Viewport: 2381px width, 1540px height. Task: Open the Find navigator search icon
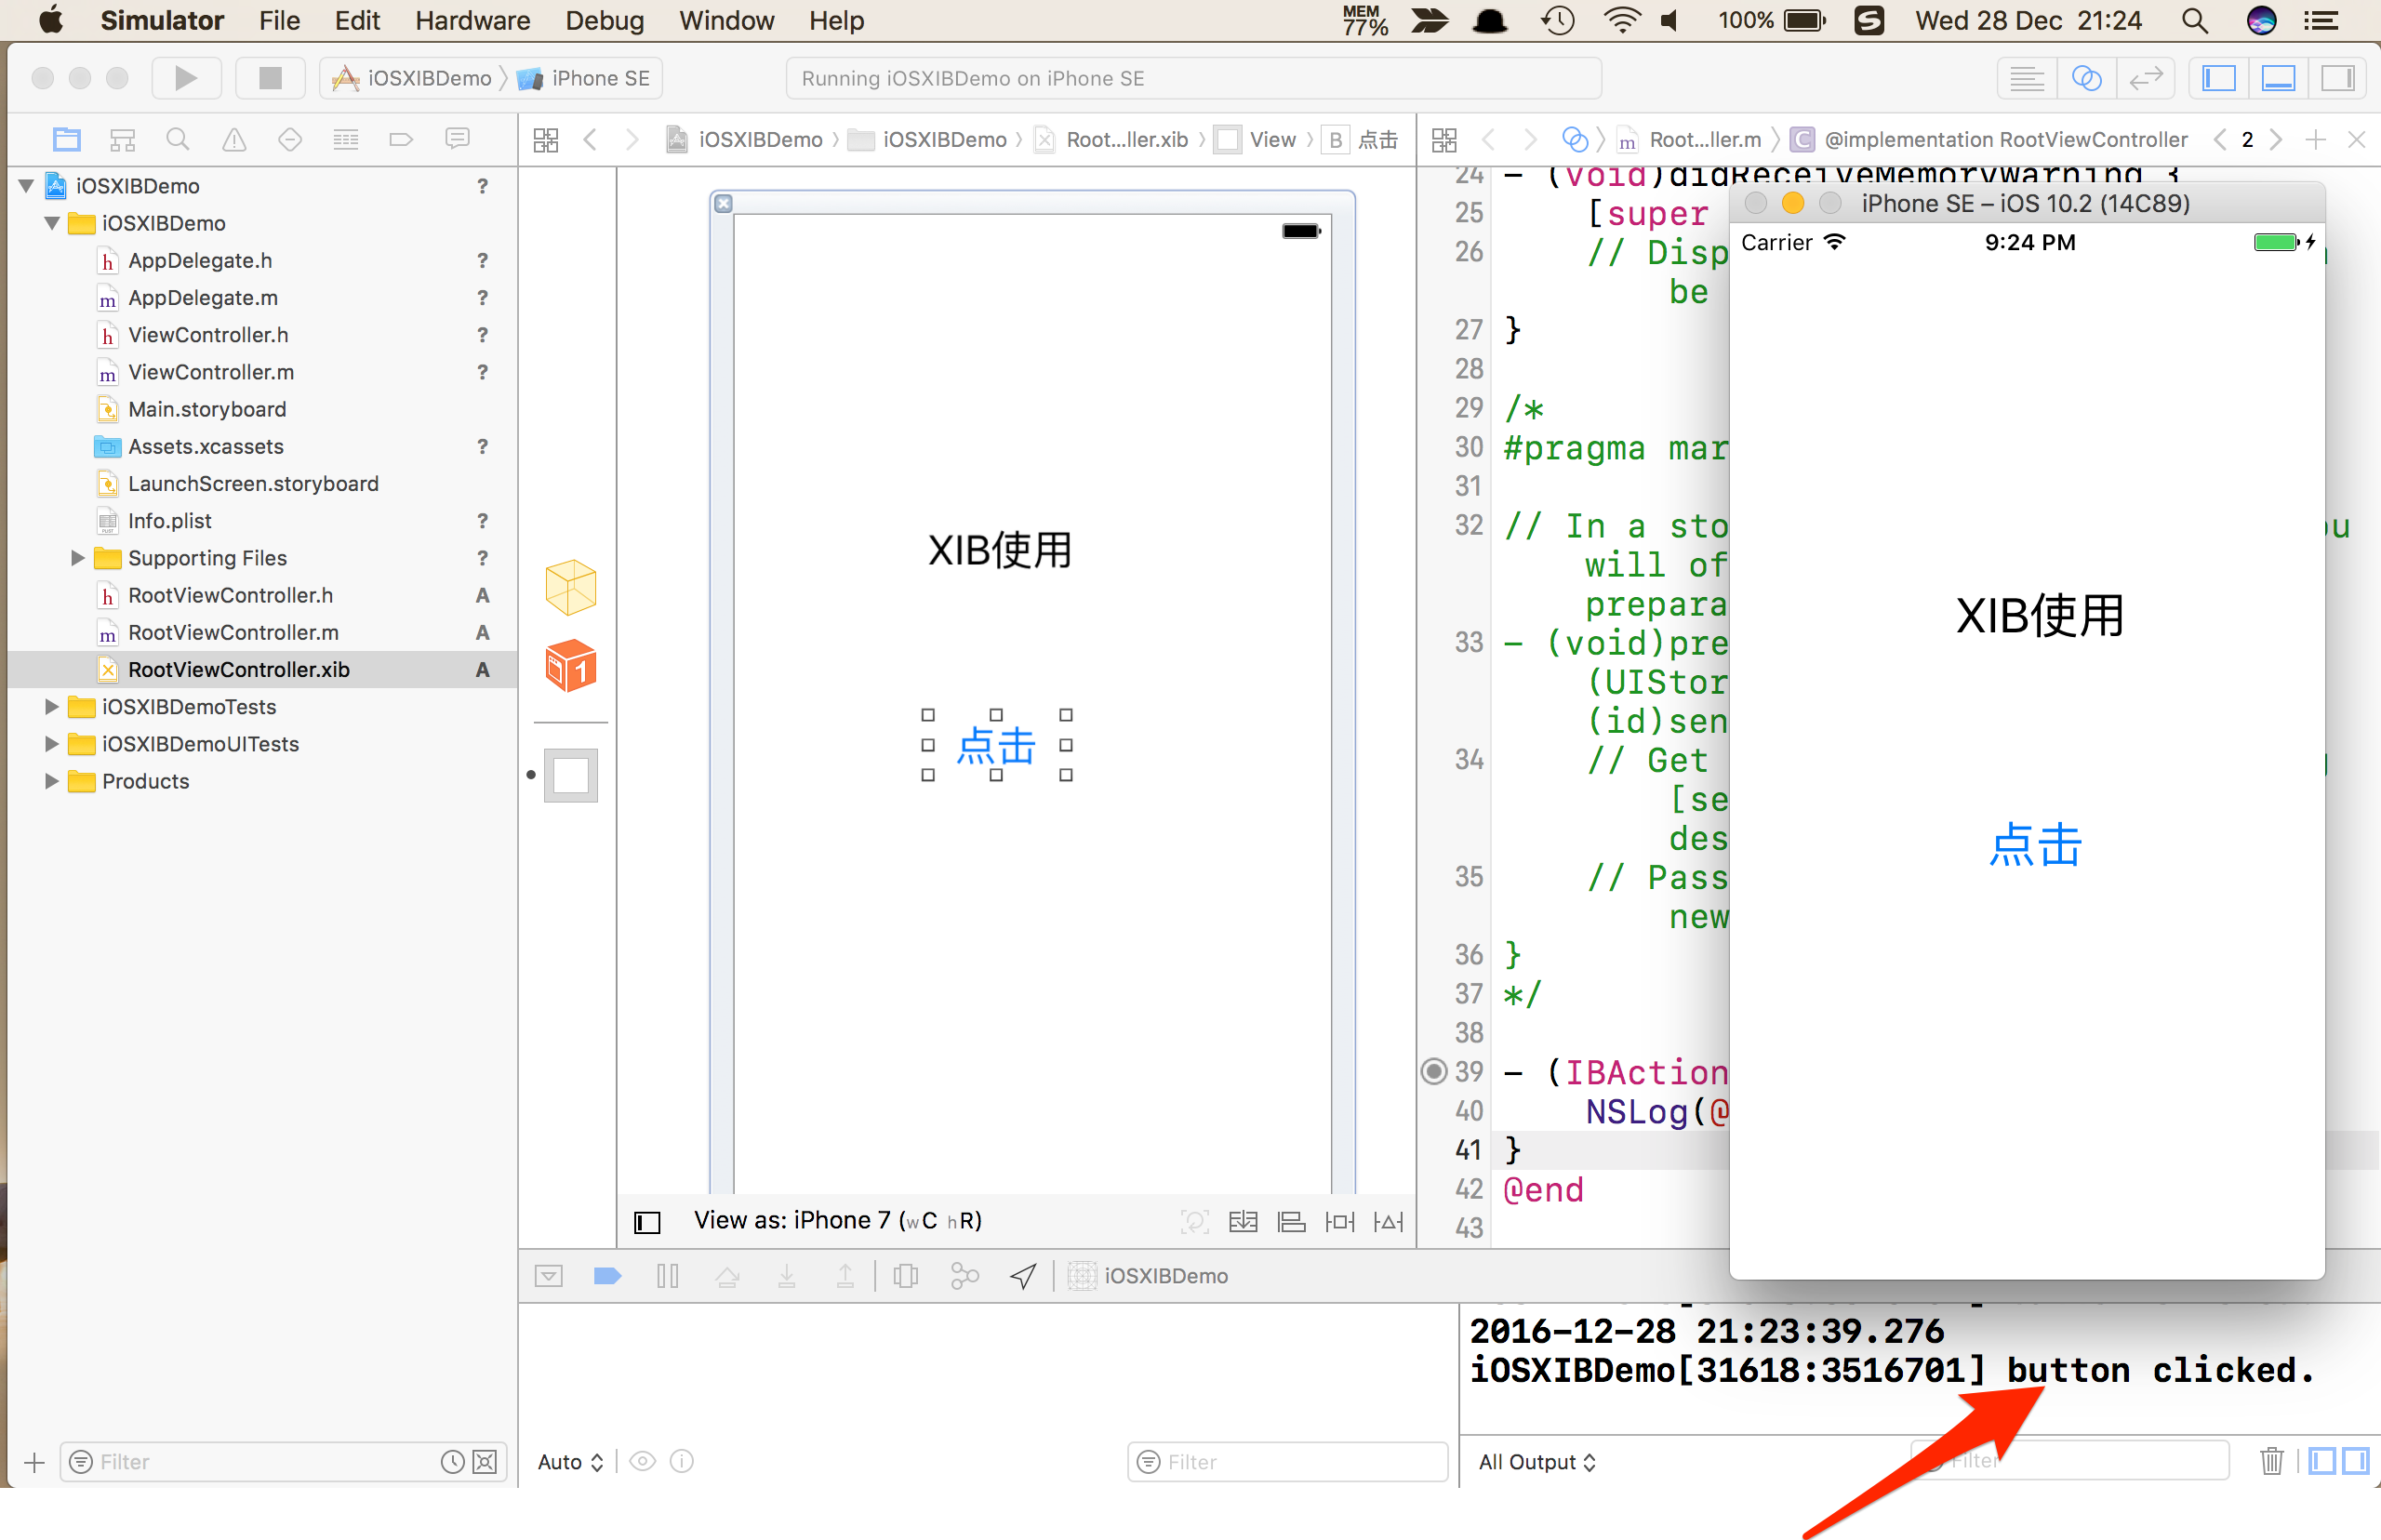[178, 139]
